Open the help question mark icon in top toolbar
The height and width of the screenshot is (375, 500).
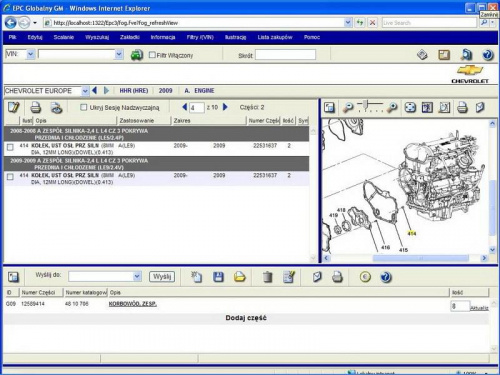click(488, 55)
